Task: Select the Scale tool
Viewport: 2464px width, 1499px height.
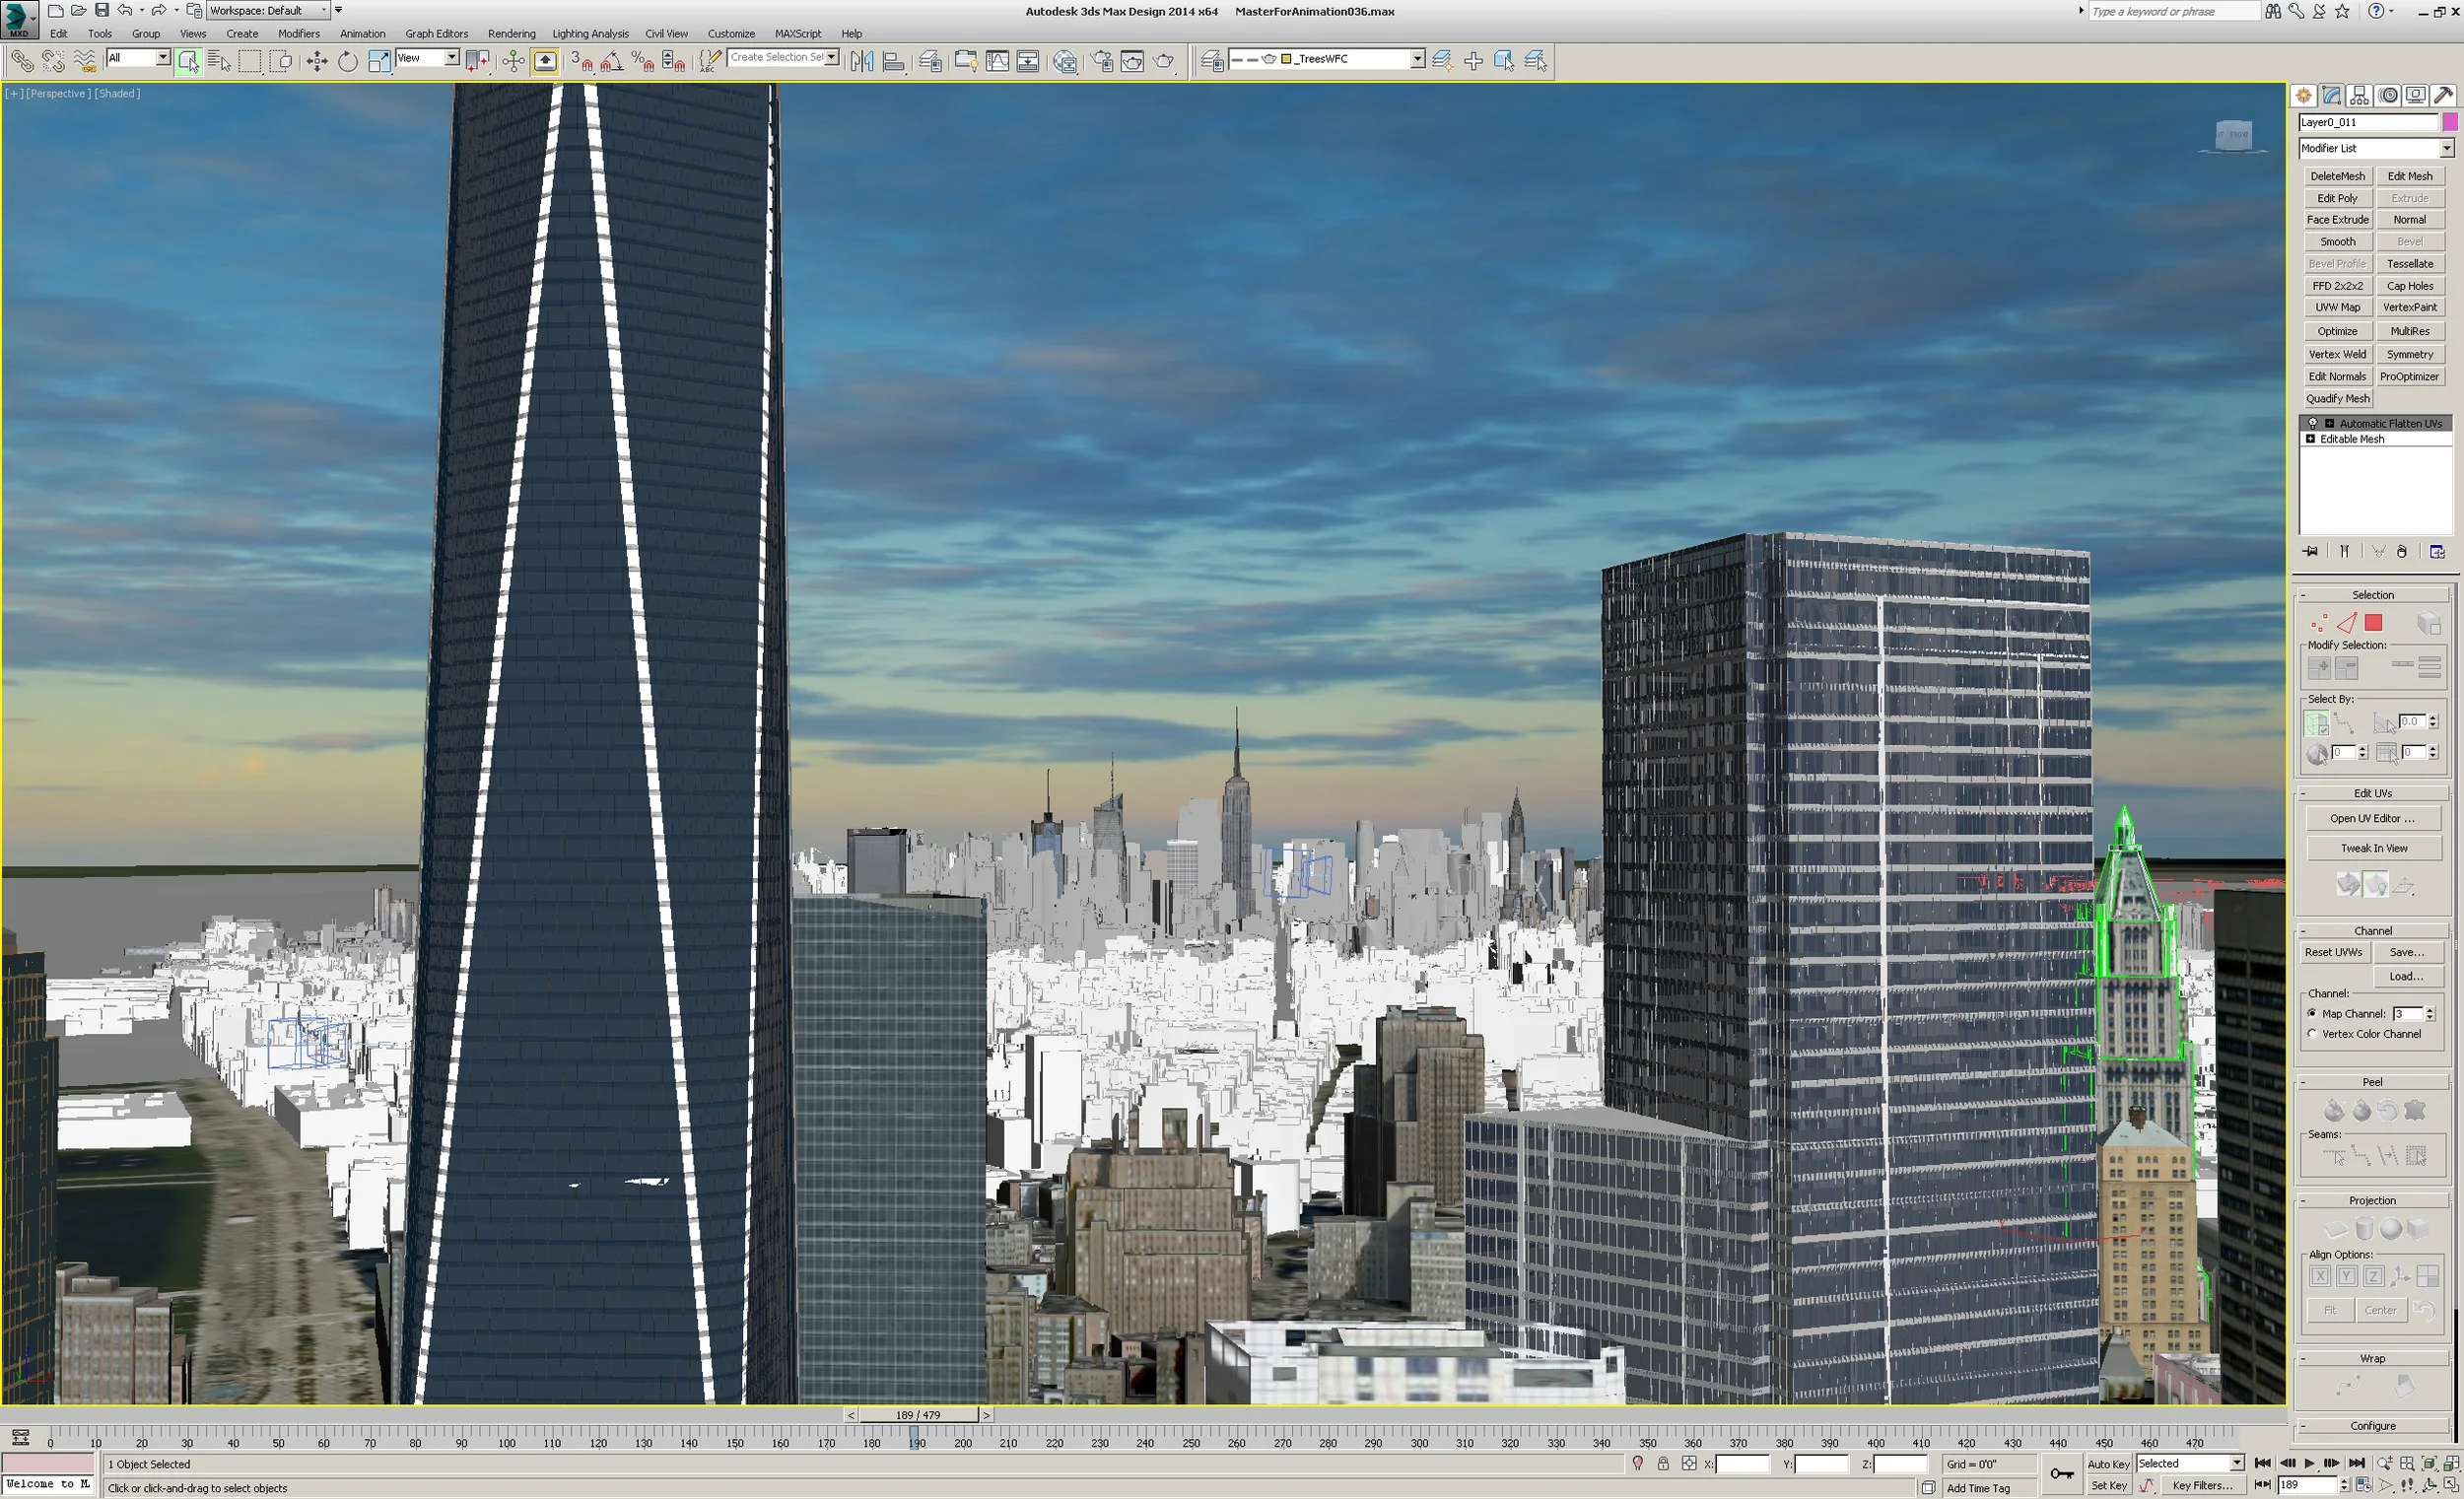Action: click(x=379, y=61)
